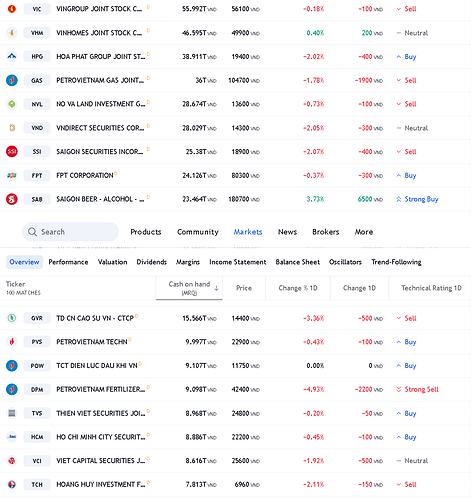Click the SSI Saigon Securities logo icon
The width and height of the screenshot is (471, 500).
tap(12, 152)
